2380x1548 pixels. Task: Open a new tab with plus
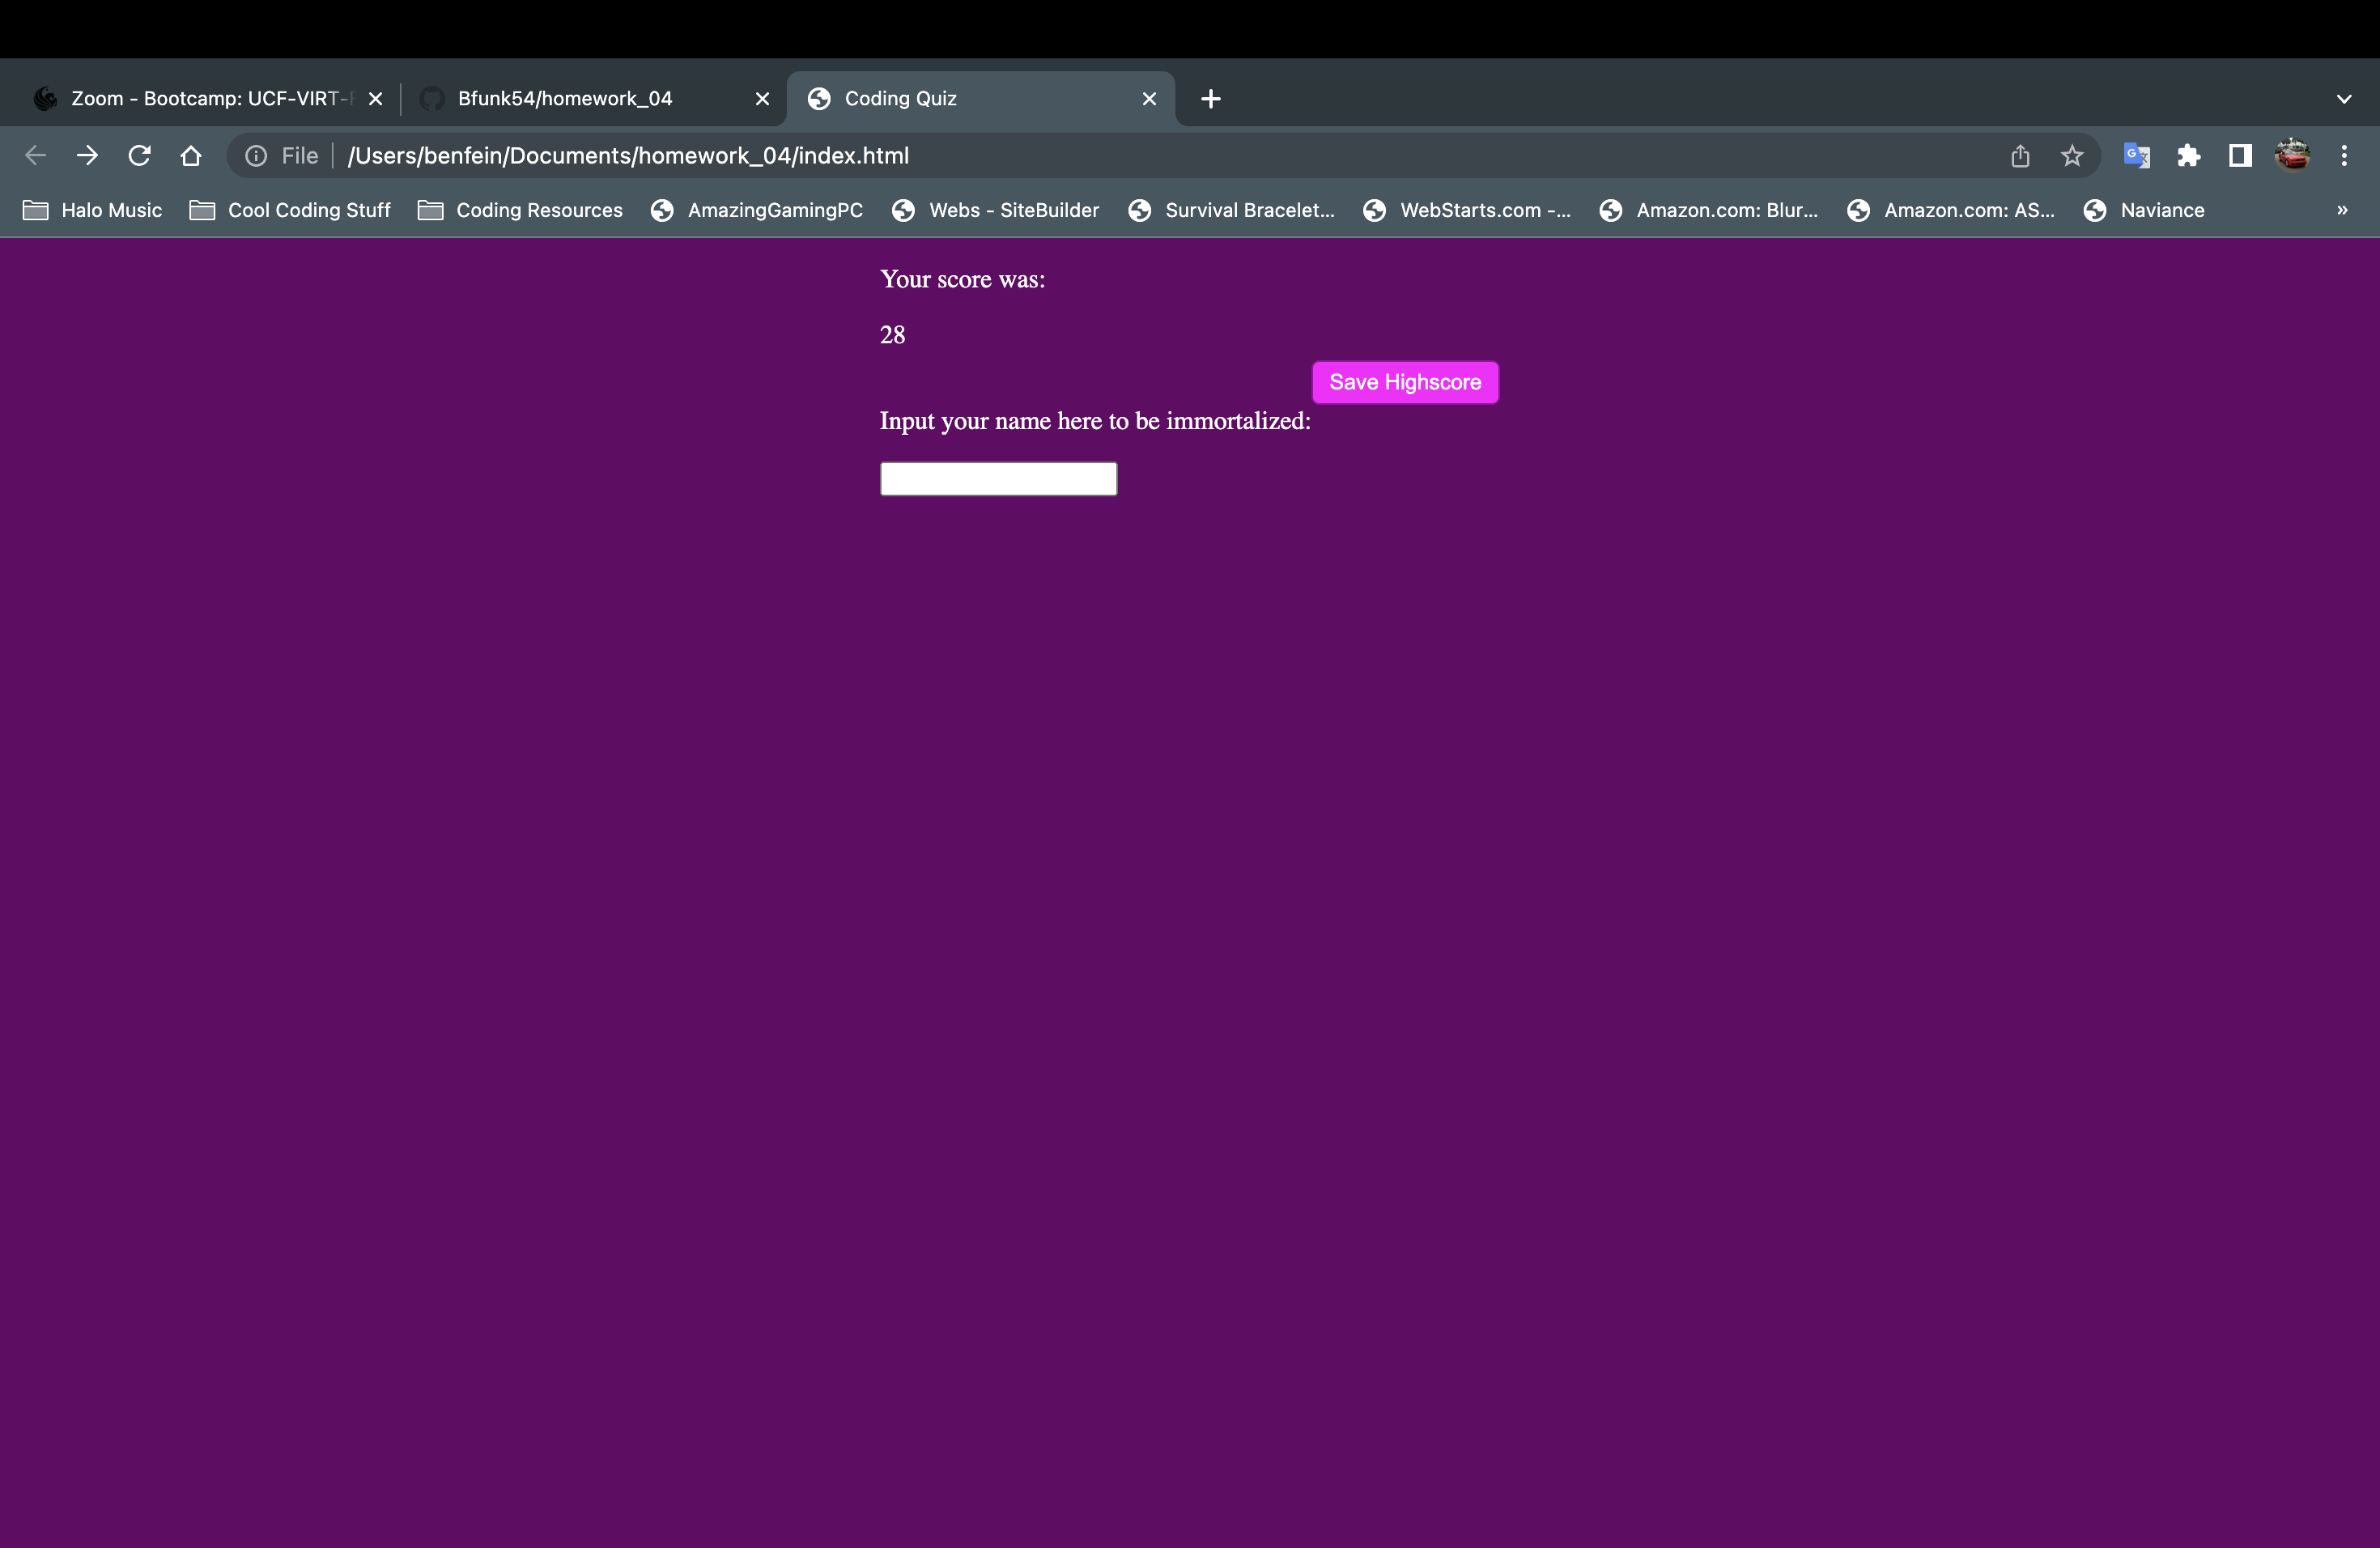1211,99
